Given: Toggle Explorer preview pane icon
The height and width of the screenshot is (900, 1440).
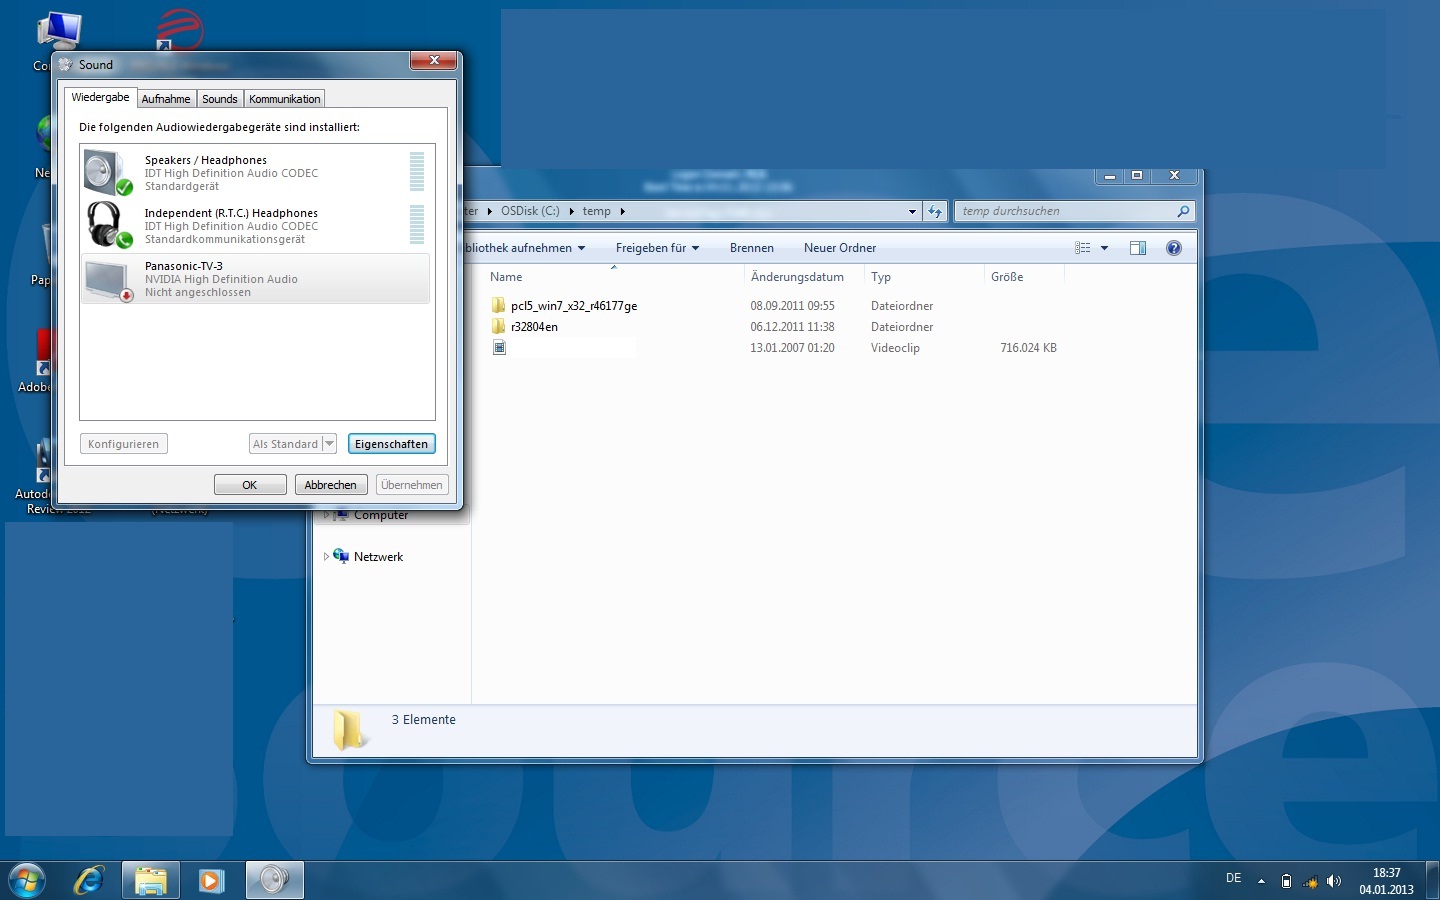Looking at the screenshot, I should [1138, 248].
